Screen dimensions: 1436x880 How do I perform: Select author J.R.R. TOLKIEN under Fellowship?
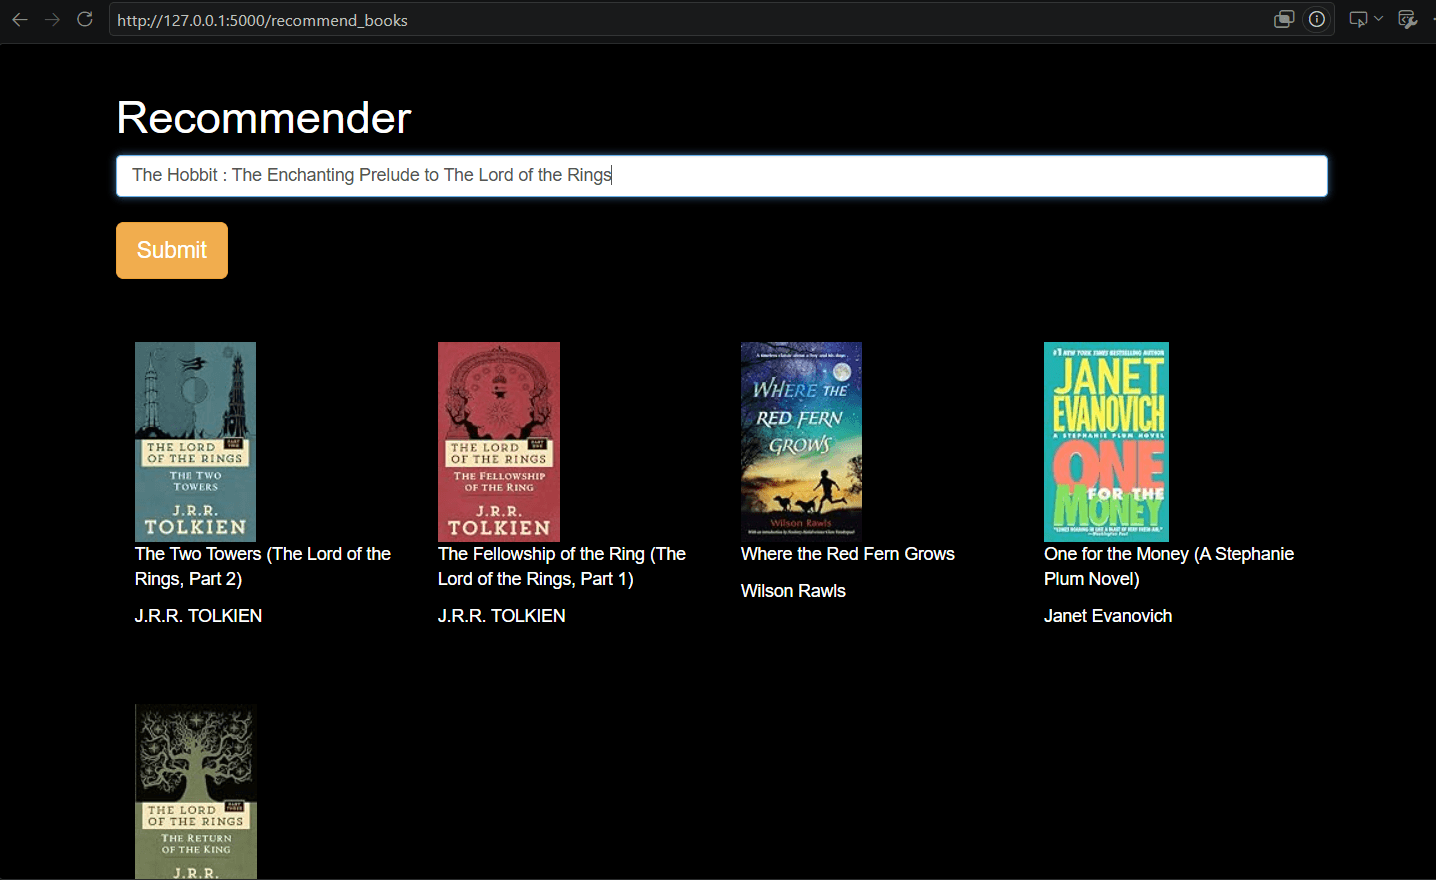(x=501, y=616)
